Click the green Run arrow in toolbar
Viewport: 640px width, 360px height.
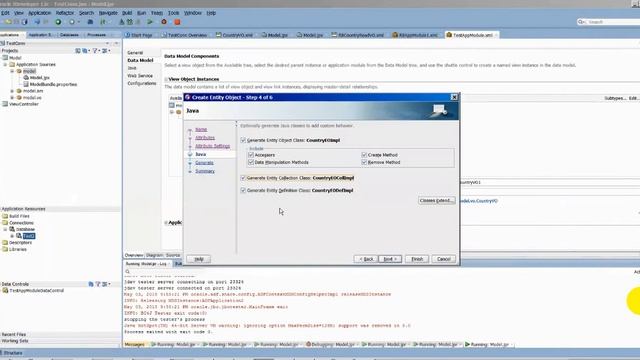150,22
